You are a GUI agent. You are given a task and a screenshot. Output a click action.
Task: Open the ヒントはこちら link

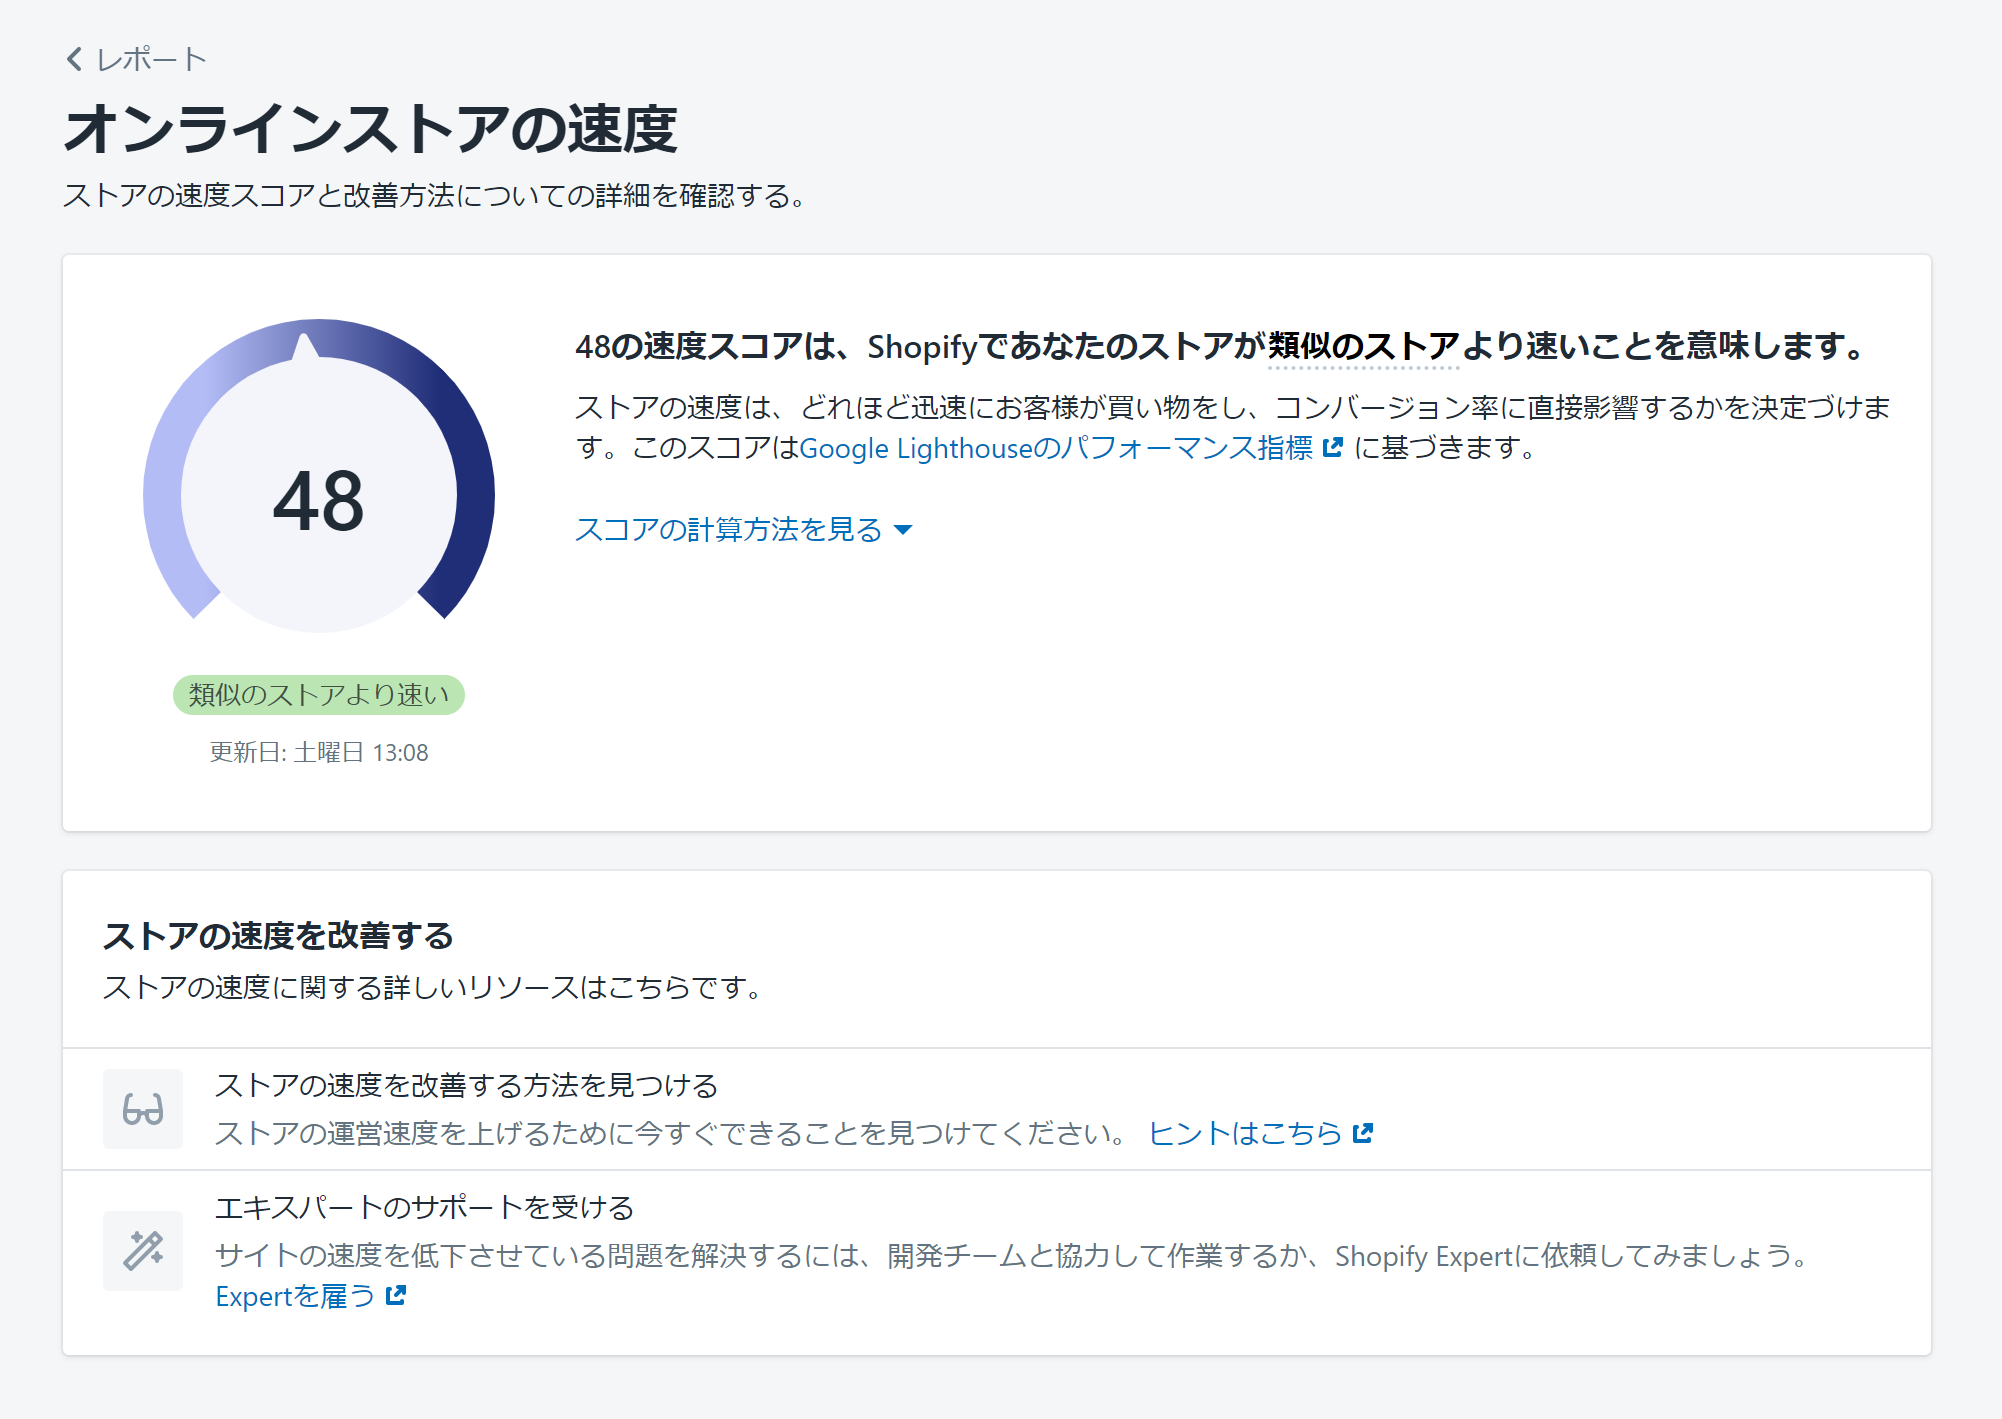click(x=1244, y=1133)
